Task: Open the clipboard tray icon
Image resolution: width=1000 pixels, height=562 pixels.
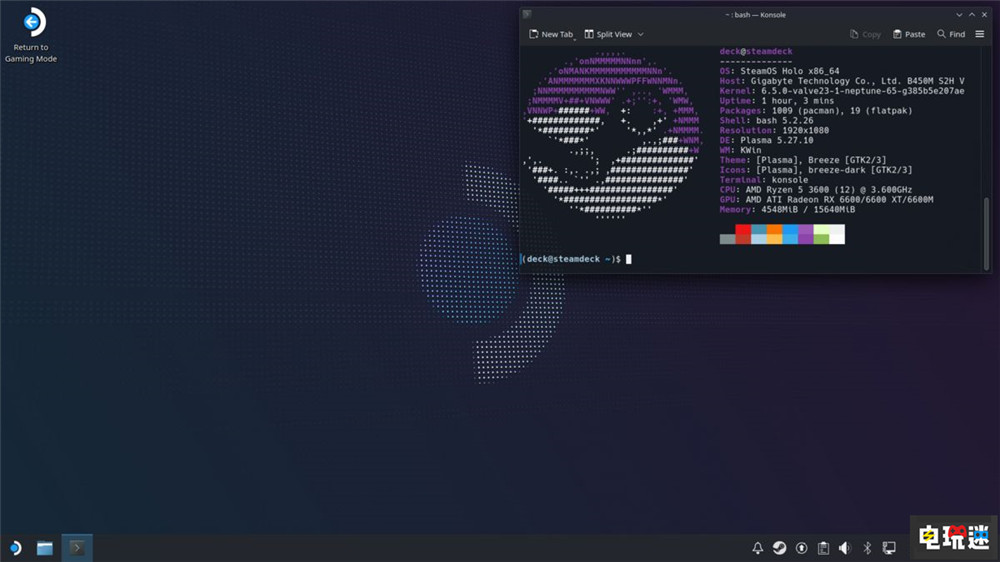Action: point(823,548)
